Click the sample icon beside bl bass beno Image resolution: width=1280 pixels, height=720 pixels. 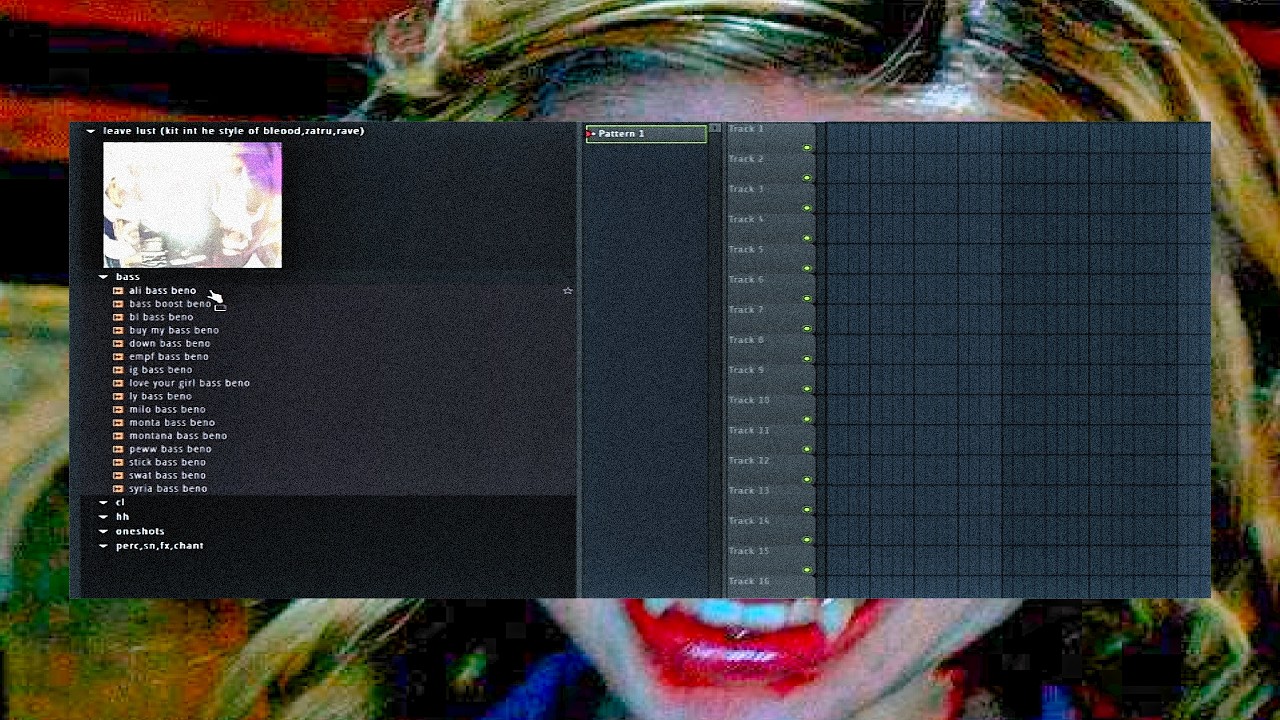(x=118, y=317)
